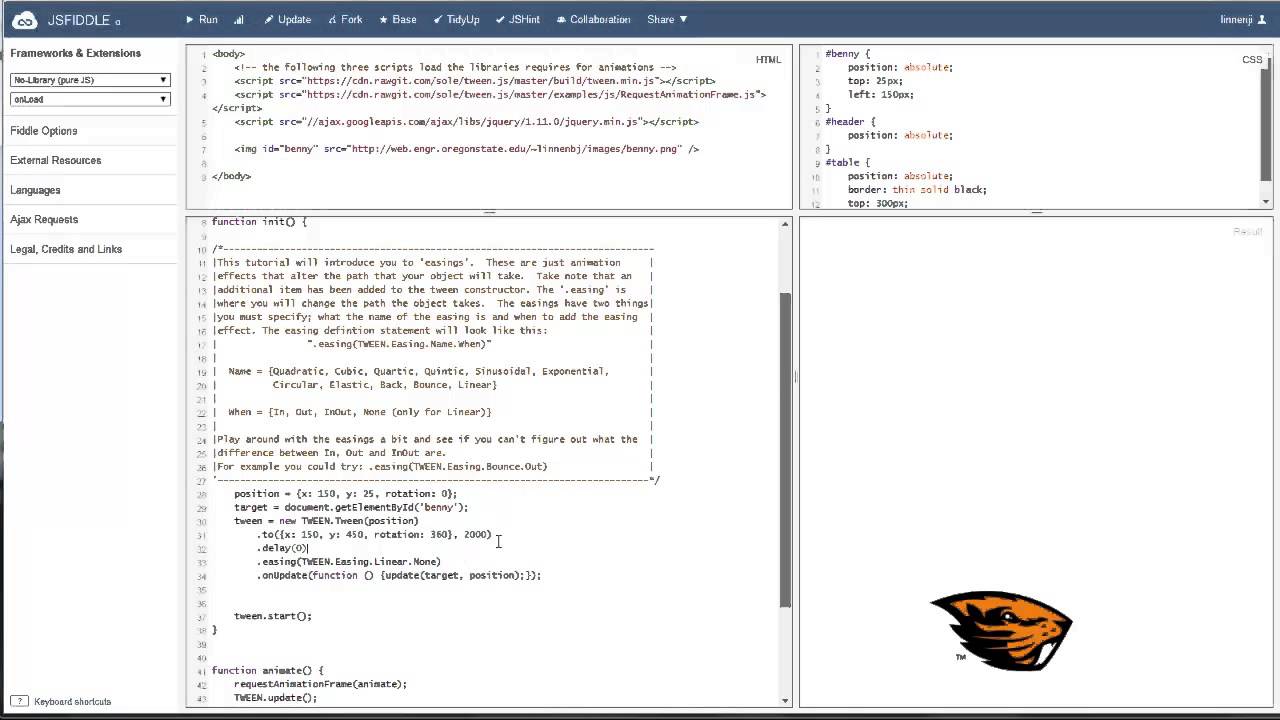Click the tween.start(); line
1280x720 pixels.
click(x=273, y=616)
